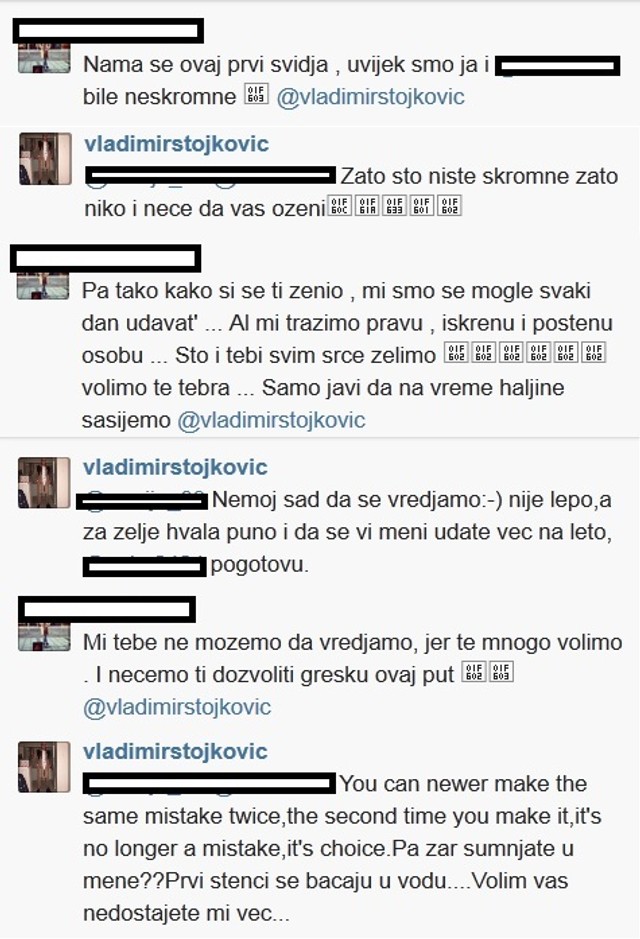
Task: Click vladimirstojkovic avatar beside 'You can newer' reply
Action: (x=44, y=767)
